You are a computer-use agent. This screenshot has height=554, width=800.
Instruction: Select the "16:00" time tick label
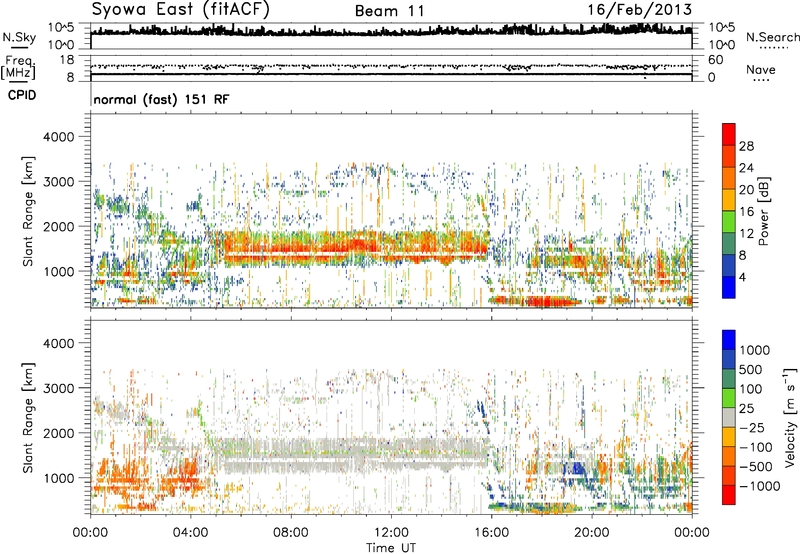pos(491,533)
